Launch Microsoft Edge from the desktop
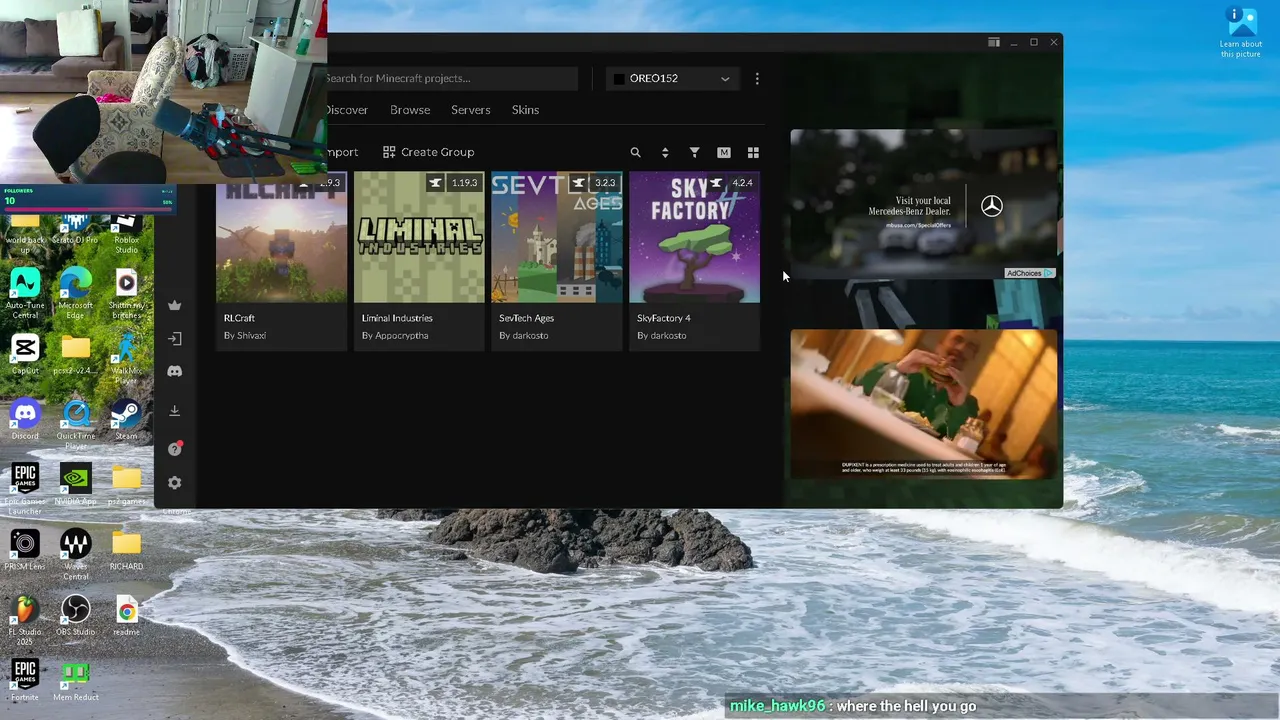The height and width of the screenshot is (720, 1280). (76, 292)
